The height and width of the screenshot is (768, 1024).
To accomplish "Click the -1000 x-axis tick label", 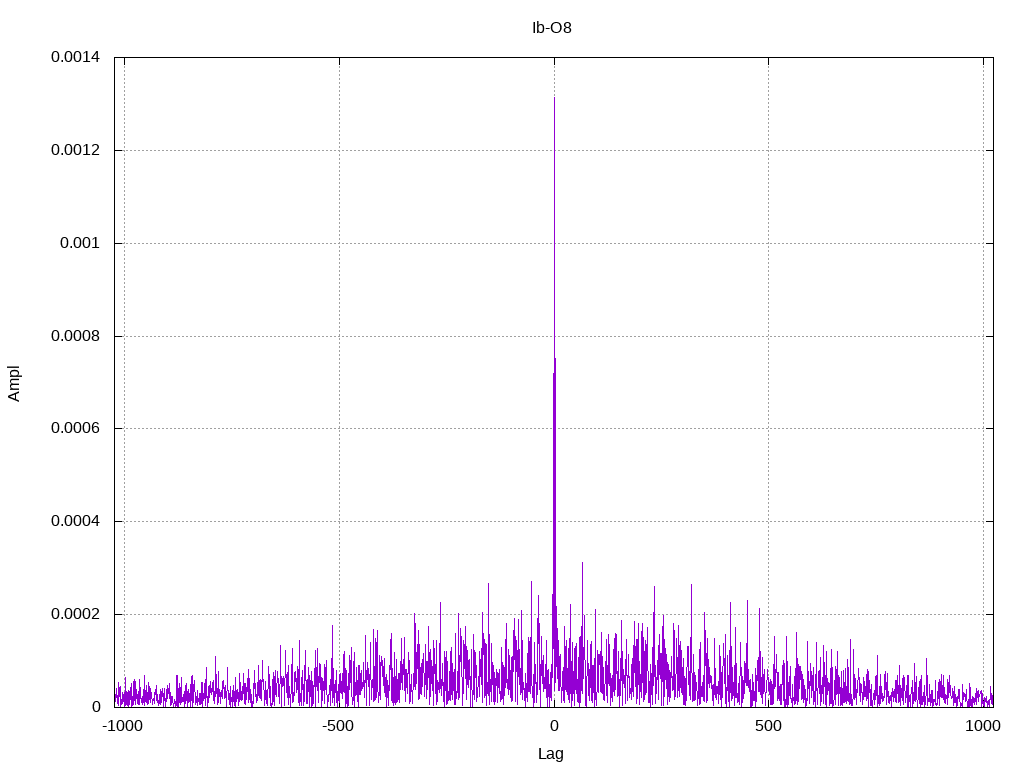I will [x=122, y=726].
